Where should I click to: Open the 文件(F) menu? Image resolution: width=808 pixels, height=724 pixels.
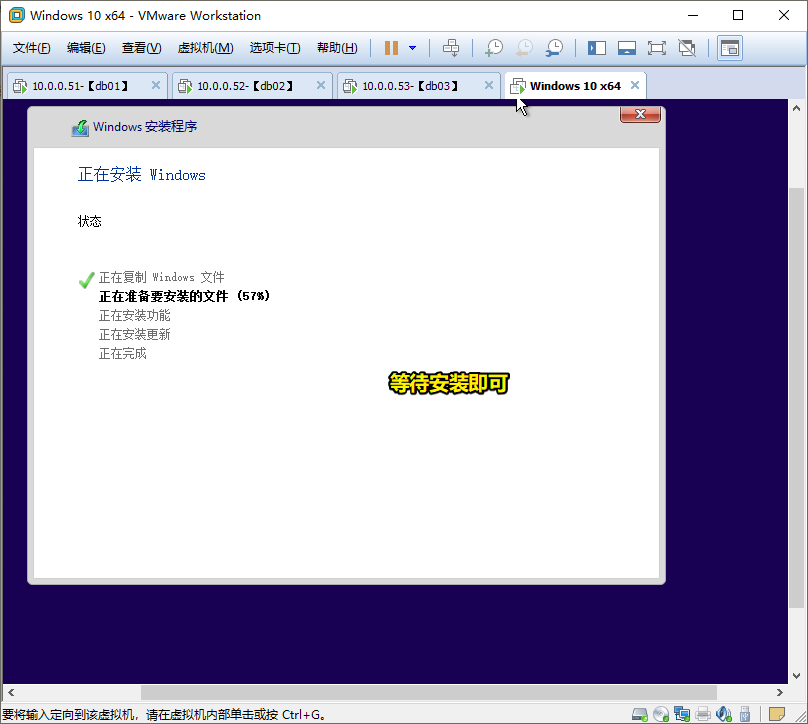31,48
